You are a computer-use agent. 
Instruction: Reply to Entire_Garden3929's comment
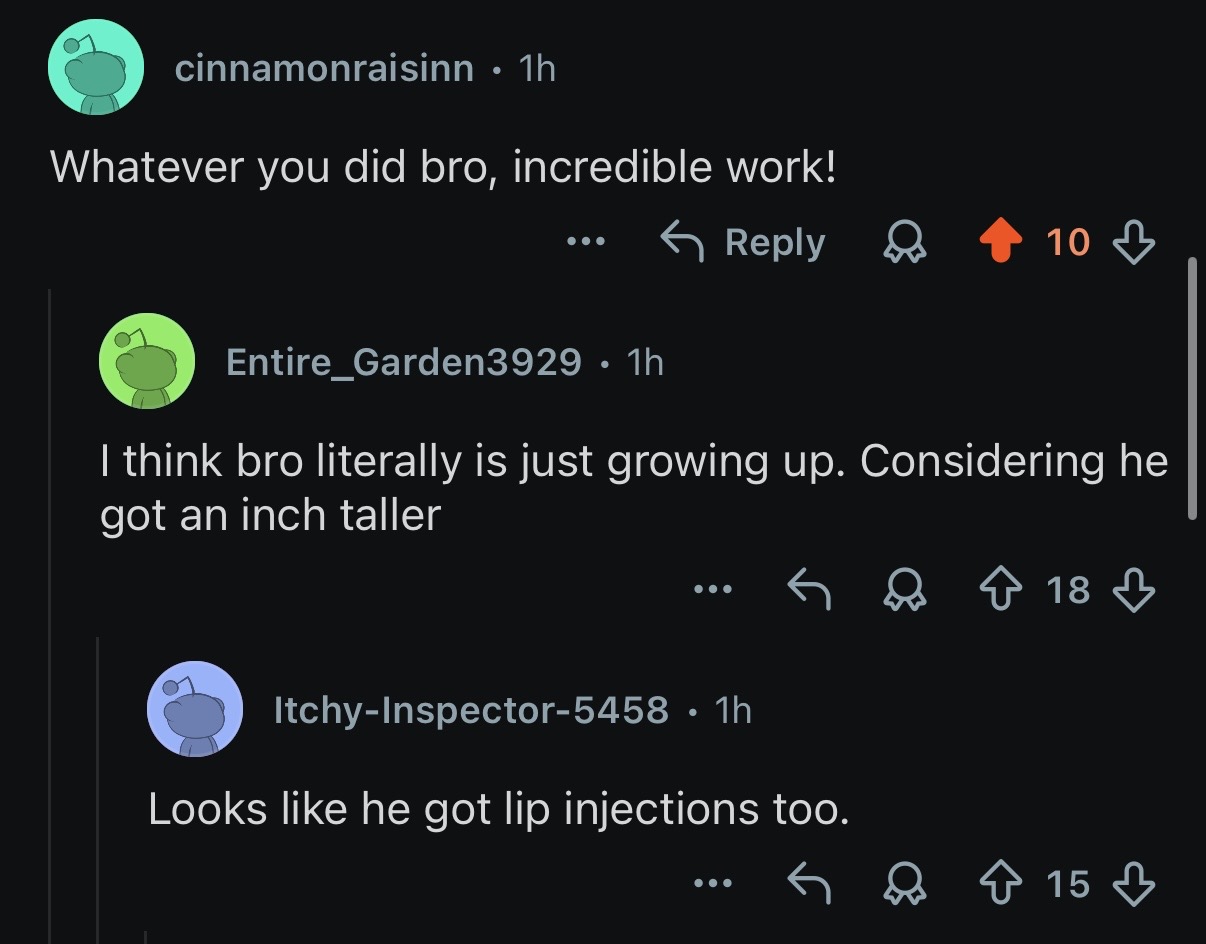pos(809,589)
